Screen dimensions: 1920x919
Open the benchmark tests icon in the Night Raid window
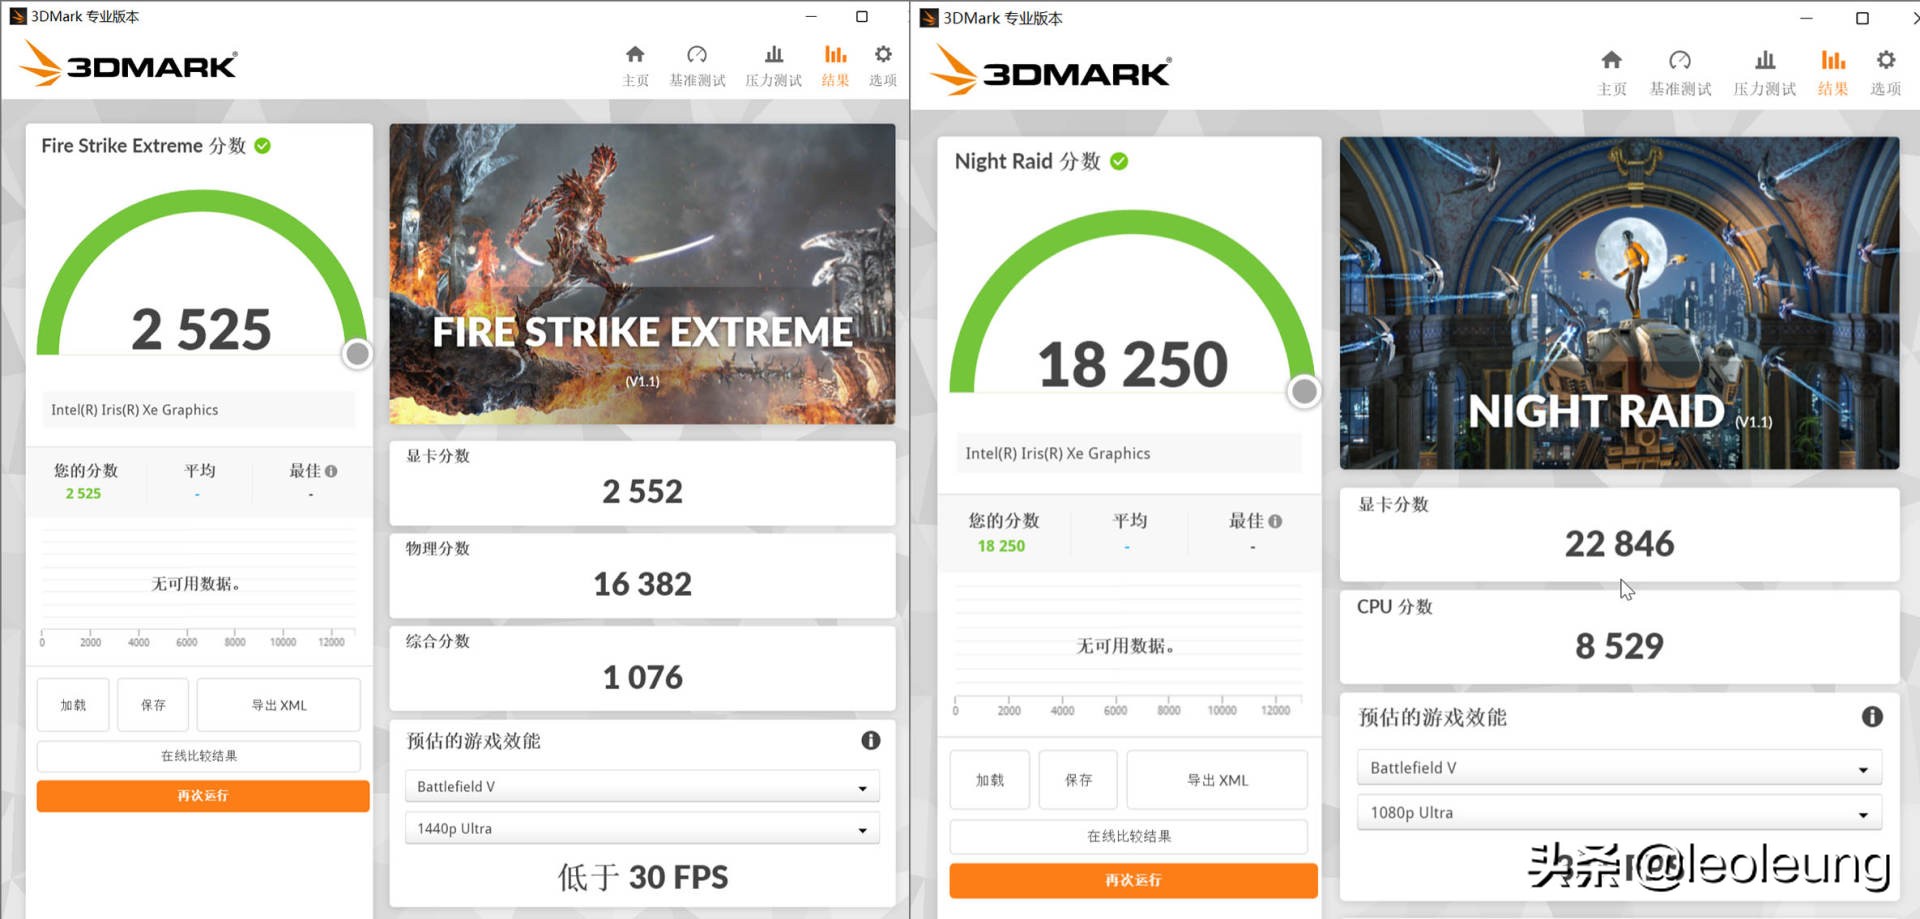pyautogui.click(x=1680, y=60)
